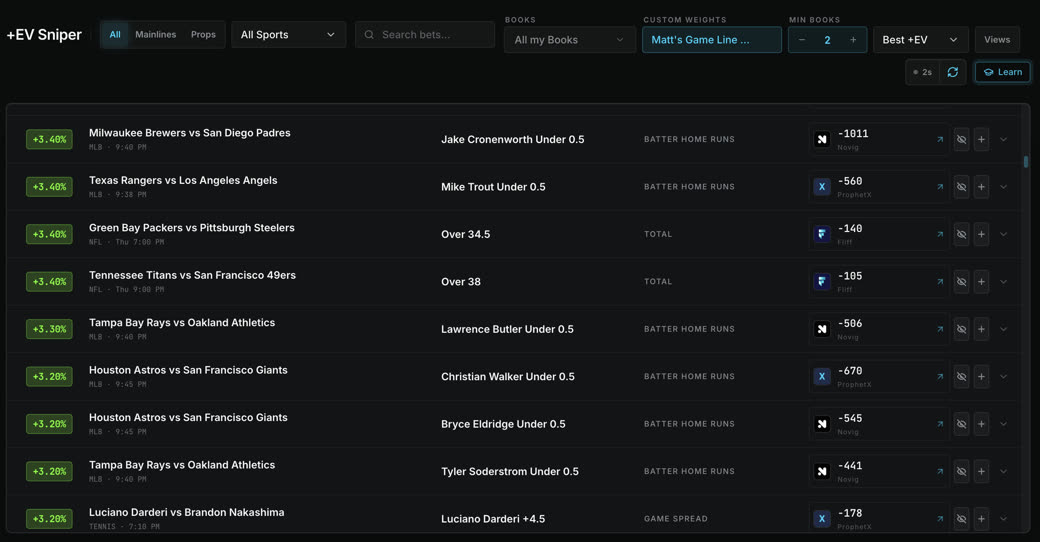Open external link for Christian Walker bet
Viewport: 1040px width, 542px height.
click(x=940, y=377)
